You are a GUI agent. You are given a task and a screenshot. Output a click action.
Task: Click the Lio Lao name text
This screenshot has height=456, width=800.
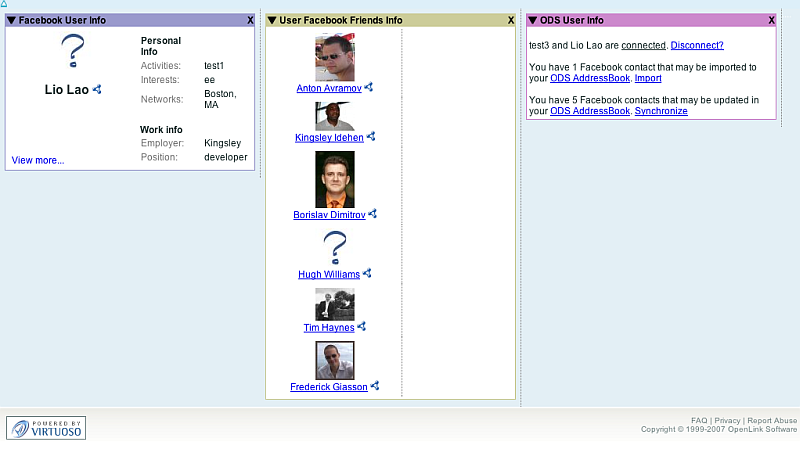pyautogui.click(x=67, y=89)
